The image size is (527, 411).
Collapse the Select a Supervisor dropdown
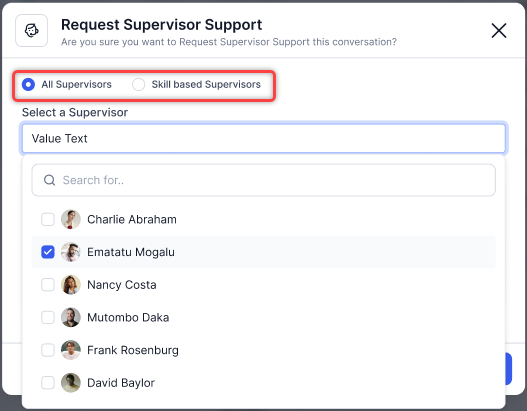coord(264,138)
